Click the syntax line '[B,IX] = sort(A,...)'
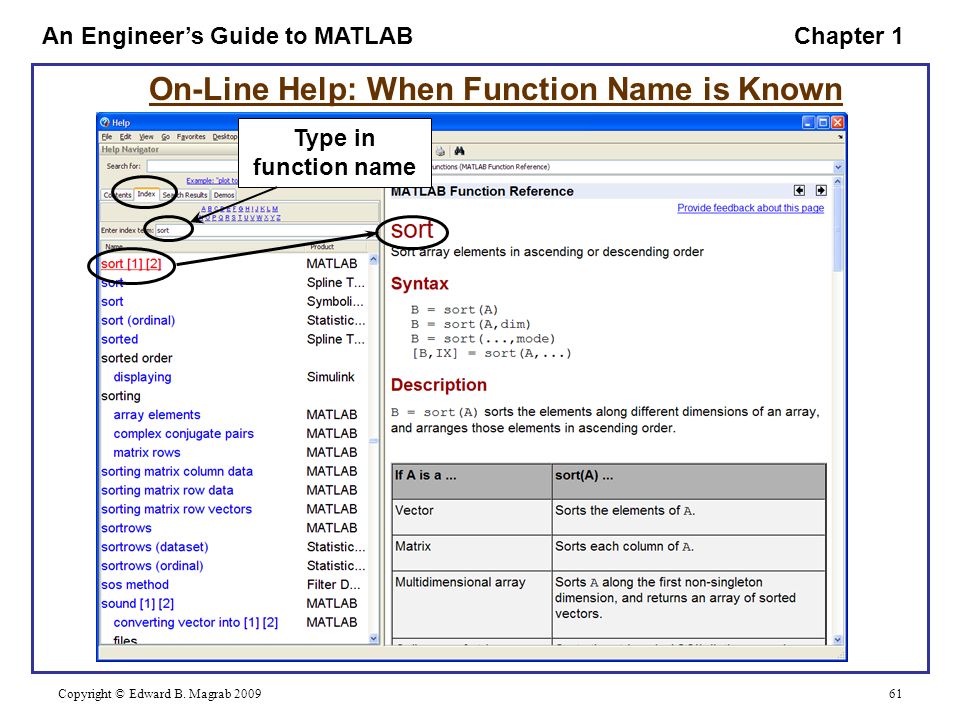The height and width of the screenshot is (720, 960). coord(492,354)
